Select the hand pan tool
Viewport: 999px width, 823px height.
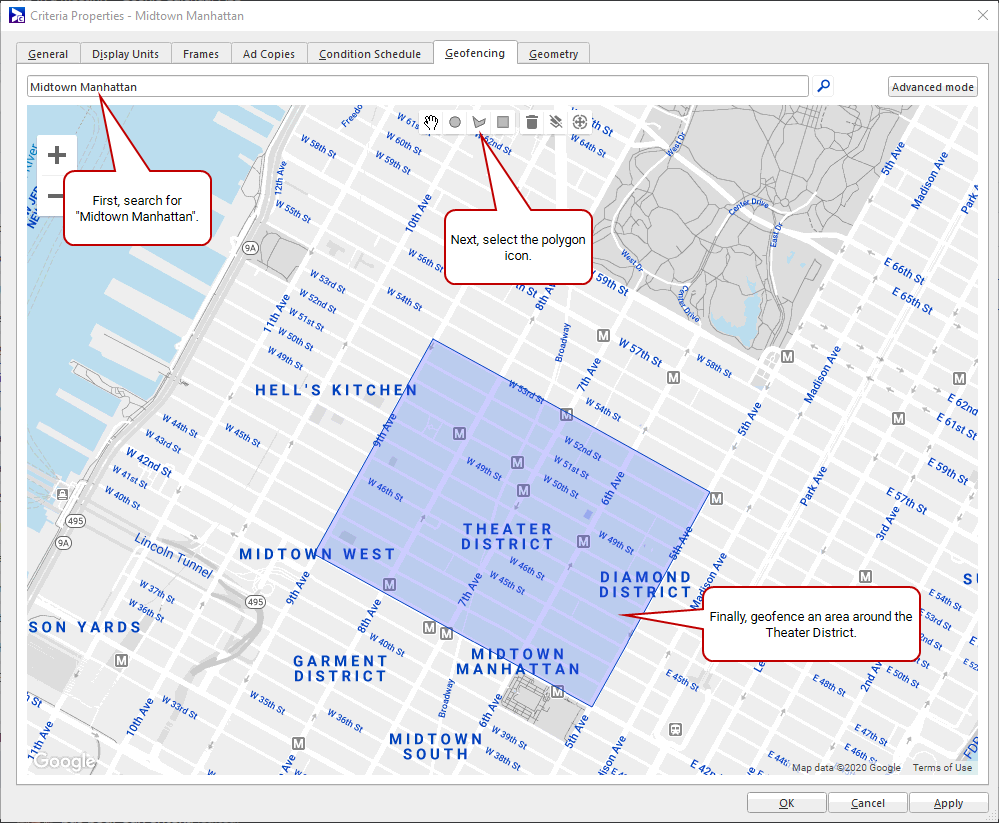(431, 122)
